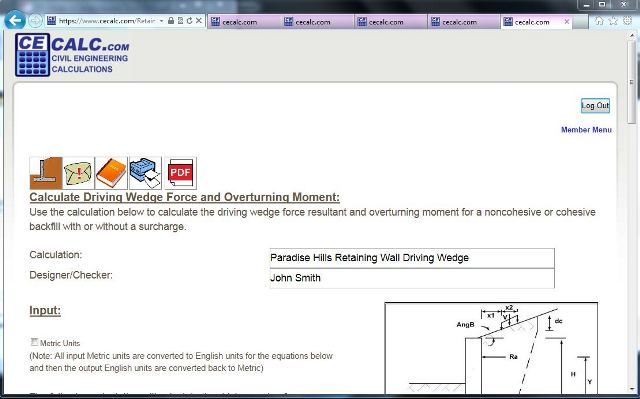640x399 pixels.
Task: Click the 'Calculate Driving Wedge Force' heading
Action: tap(184, 197)
